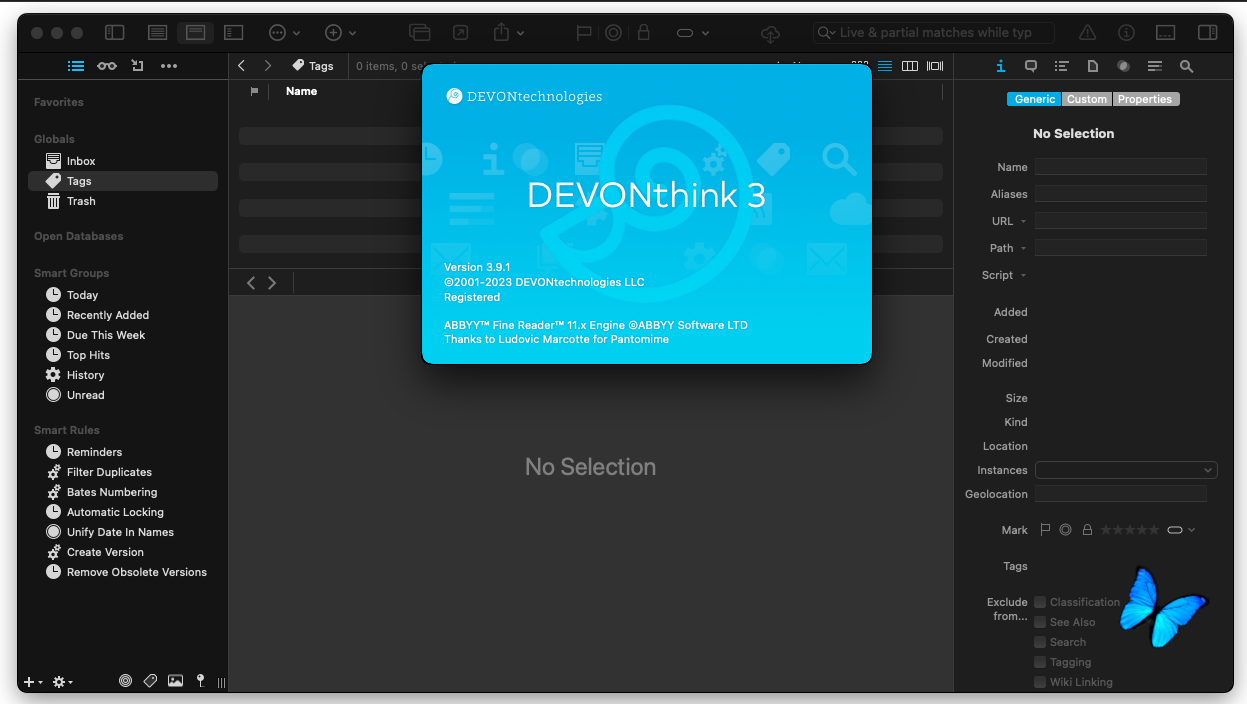Click the Name input field in inspector
Viewport: 1247px width, 704px height.
1121,167
